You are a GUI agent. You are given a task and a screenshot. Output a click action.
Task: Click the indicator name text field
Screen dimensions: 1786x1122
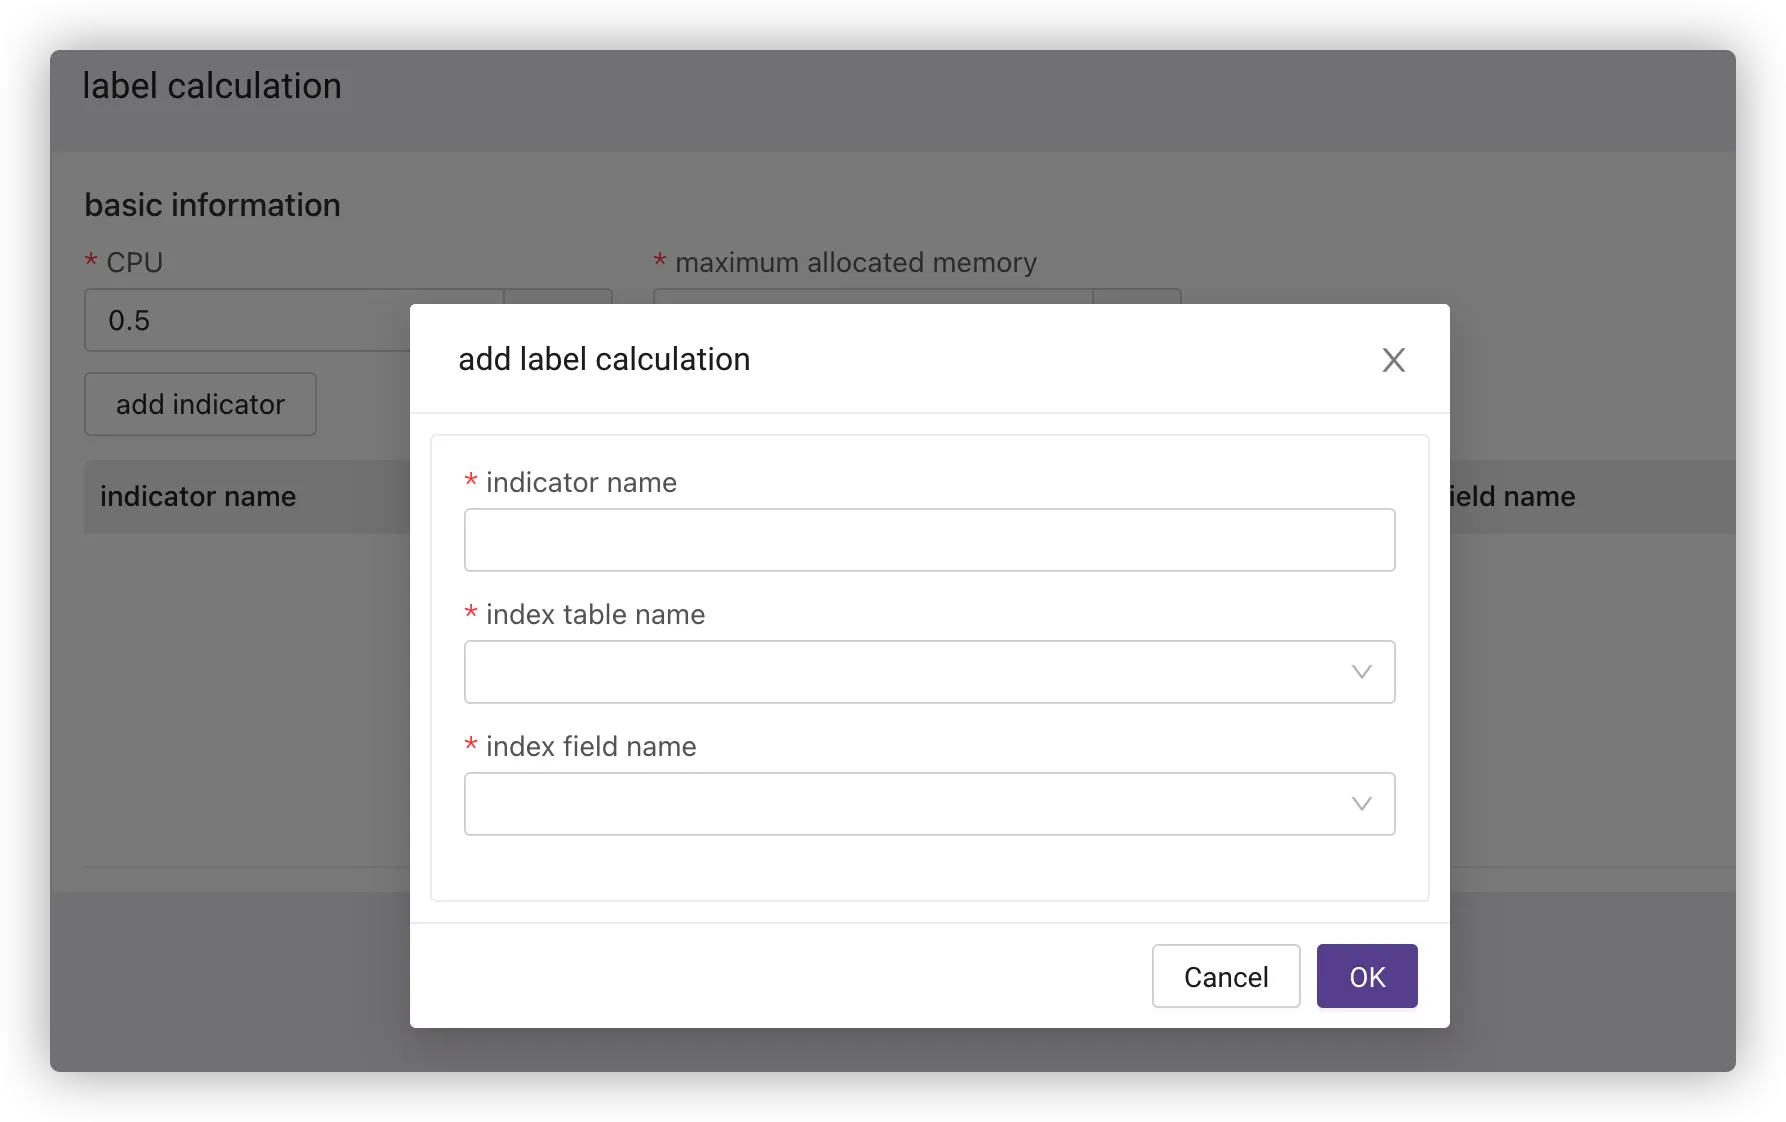click(x=929, y=540)
